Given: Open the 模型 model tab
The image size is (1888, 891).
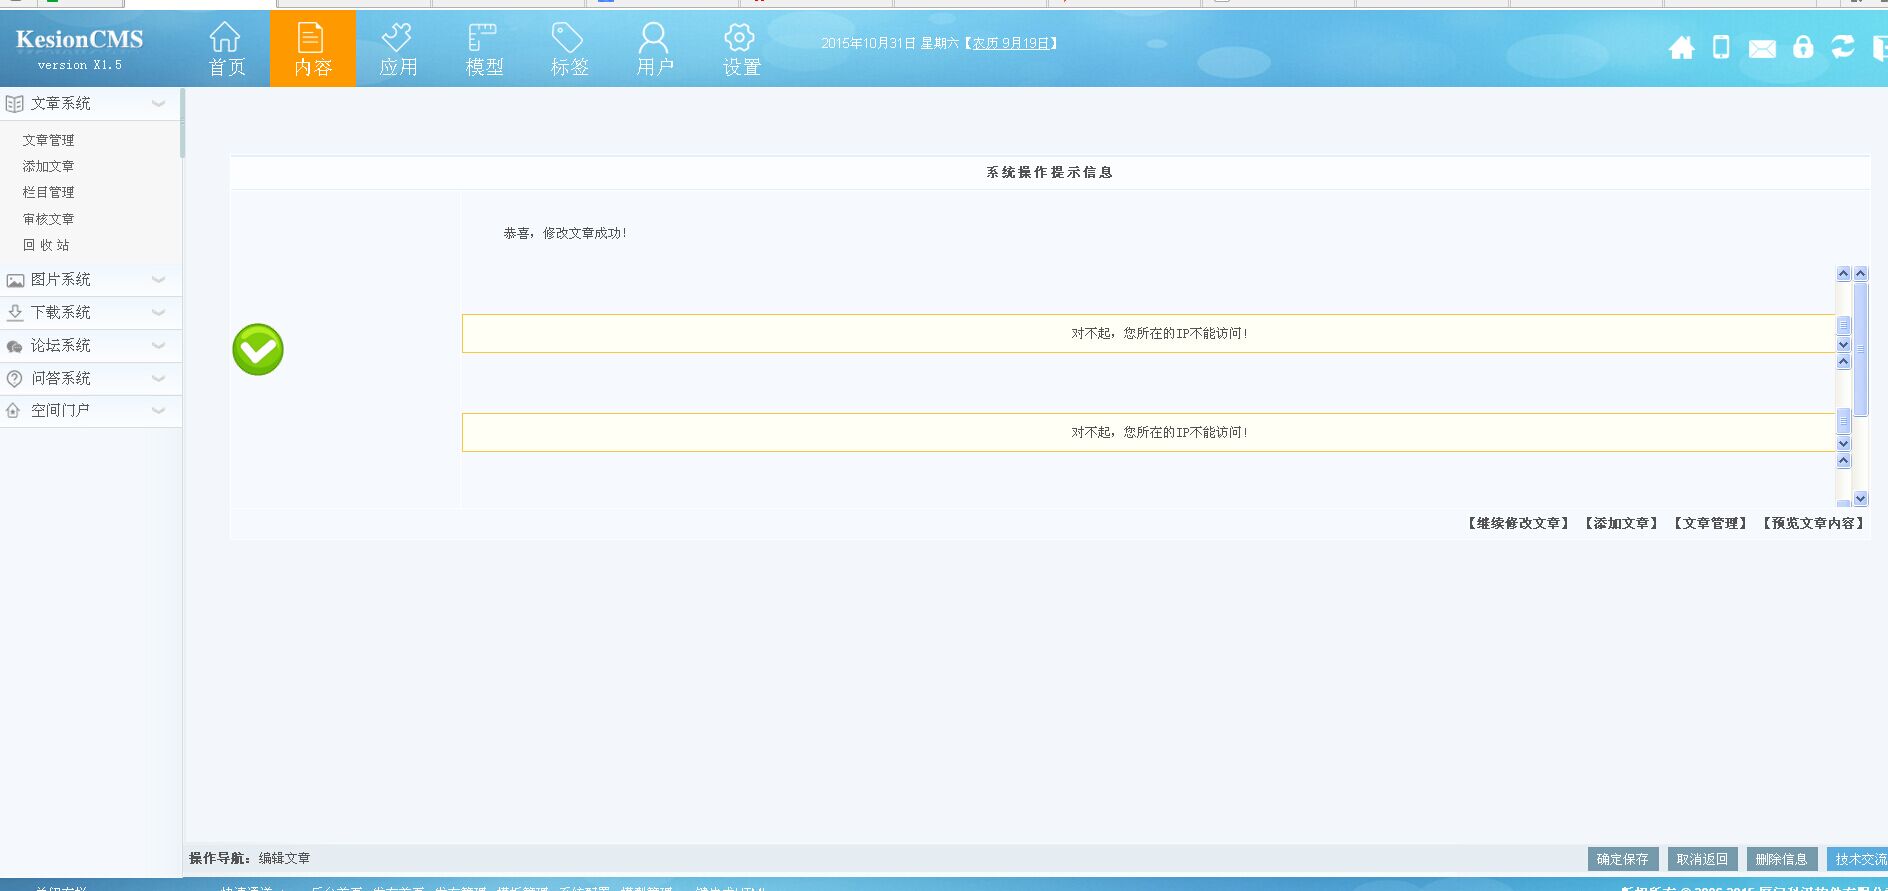Looking at the screenshot, I should (484, 49).
